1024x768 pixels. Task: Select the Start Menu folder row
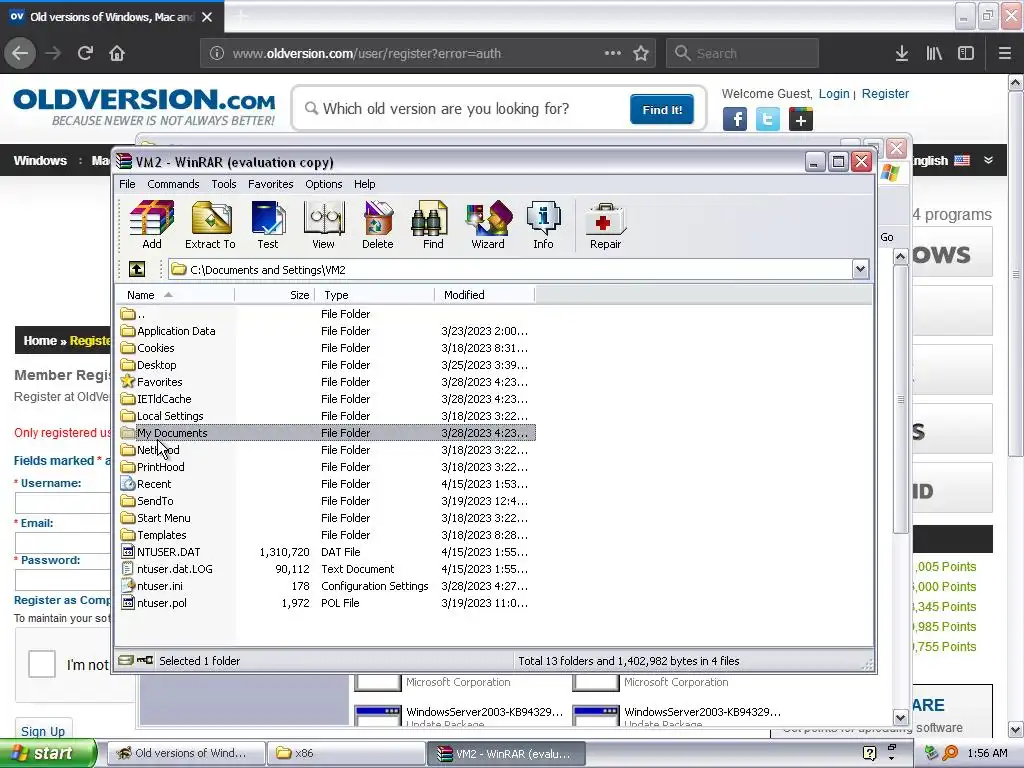(325, 518)
